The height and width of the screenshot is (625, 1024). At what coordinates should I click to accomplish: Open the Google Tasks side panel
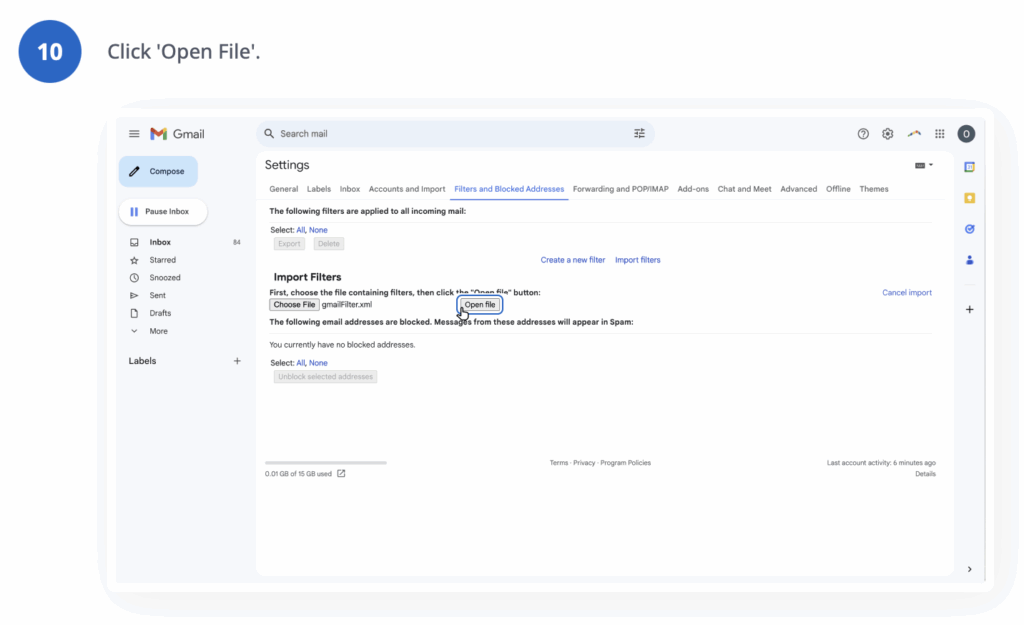(969, 229)
